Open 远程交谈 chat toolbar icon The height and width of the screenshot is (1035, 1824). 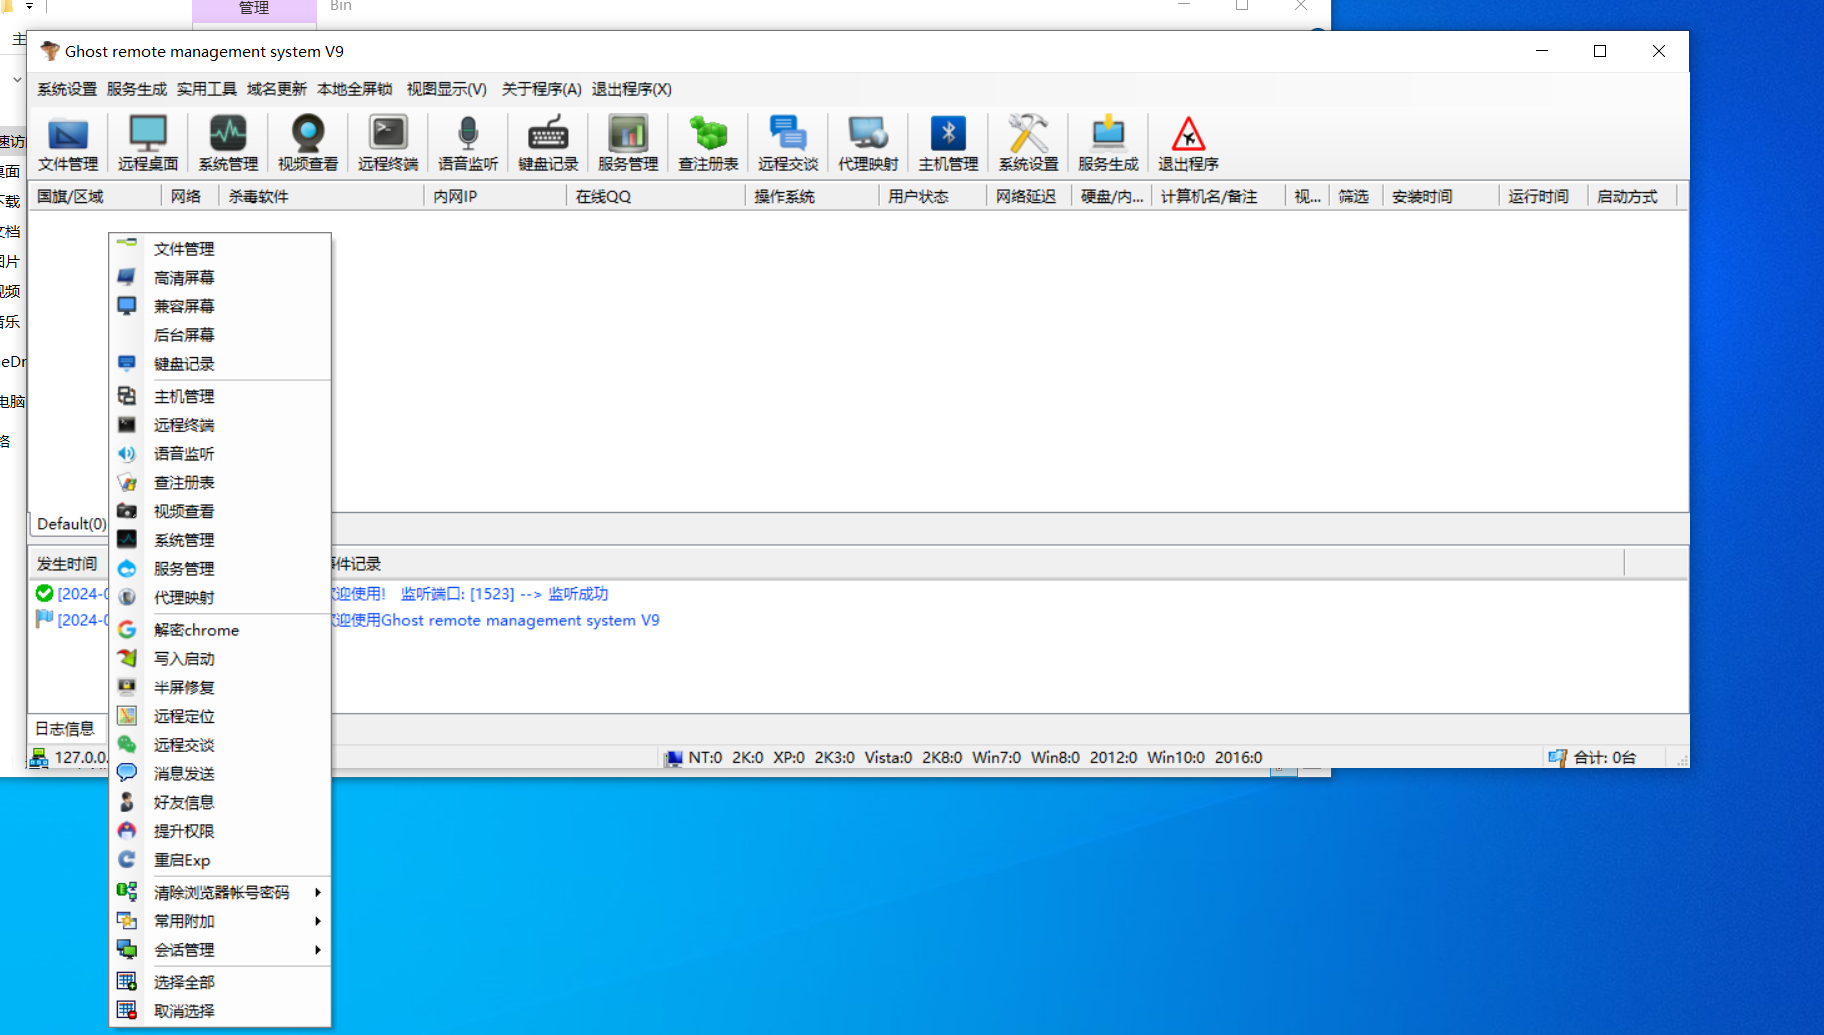pos(788,143)
